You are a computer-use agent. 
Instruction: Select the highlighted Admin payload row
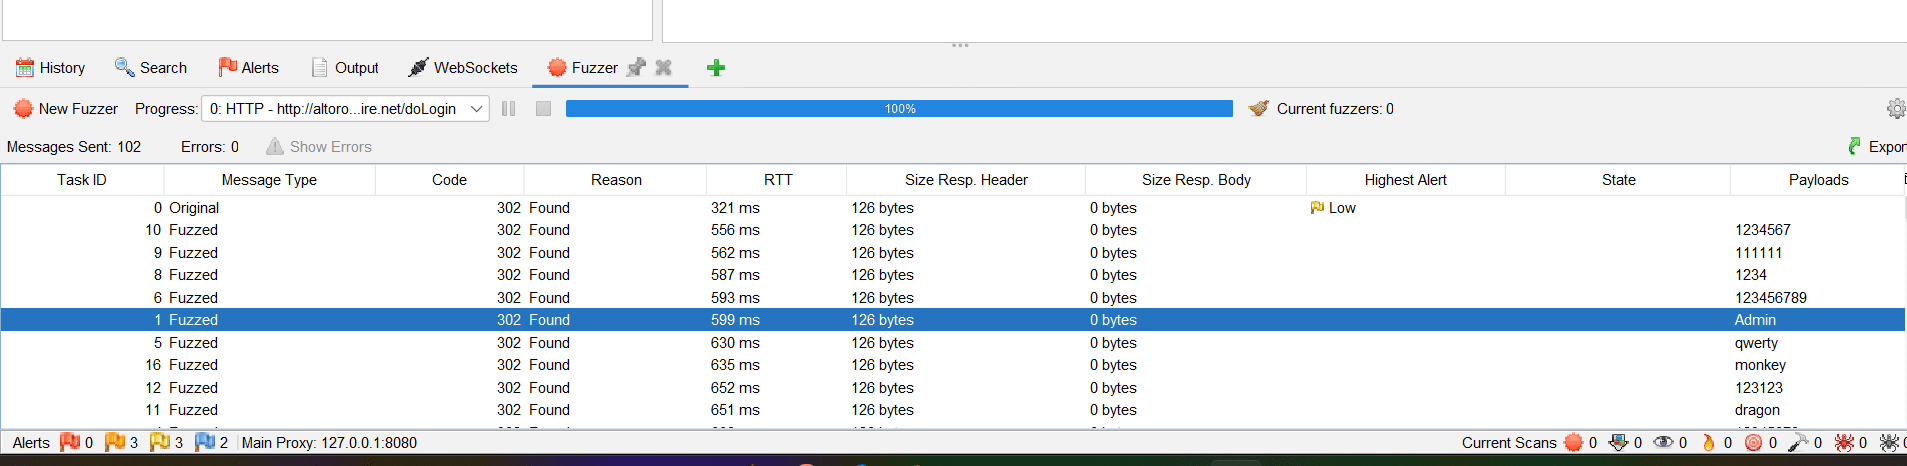(953, 320)
